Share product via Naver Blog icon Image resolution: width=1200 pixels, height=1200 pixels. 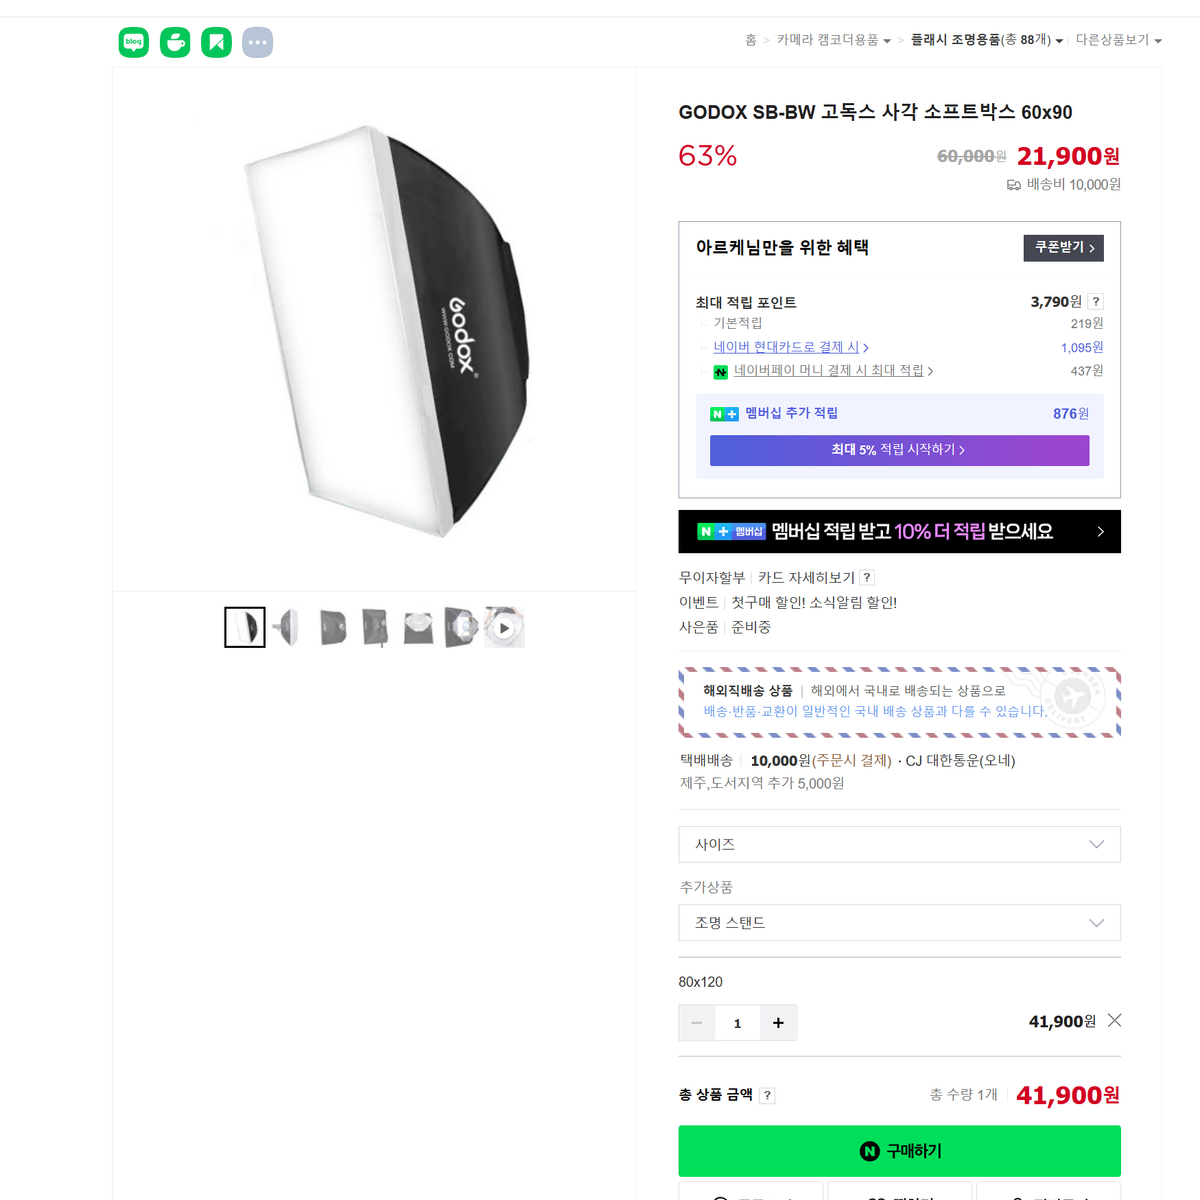pyautogui.click(x=134, y=42)
